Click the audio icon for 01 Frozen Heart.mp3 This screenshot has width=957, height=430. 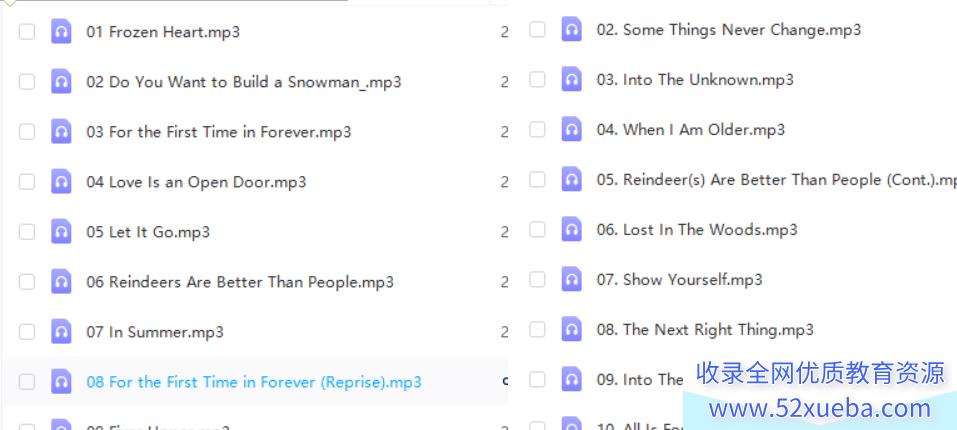pyautogui.click(x=61, y=32)
